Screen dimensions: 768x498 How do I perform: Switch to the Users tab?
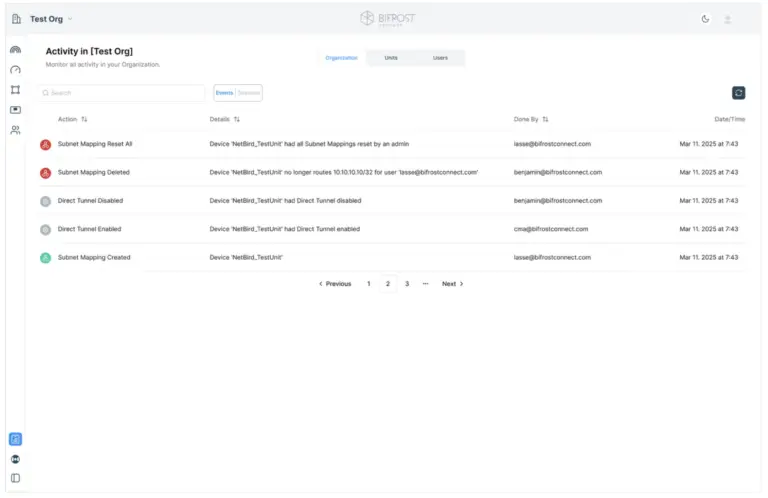(x=440, y=58)
